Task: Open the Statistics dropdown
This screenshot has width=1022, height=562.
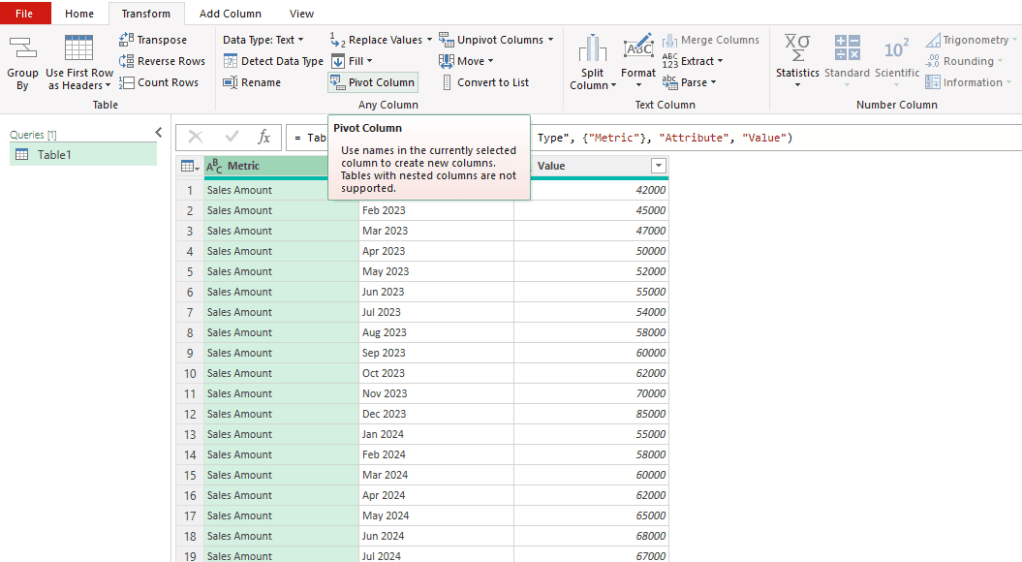Action: [797, 62]
